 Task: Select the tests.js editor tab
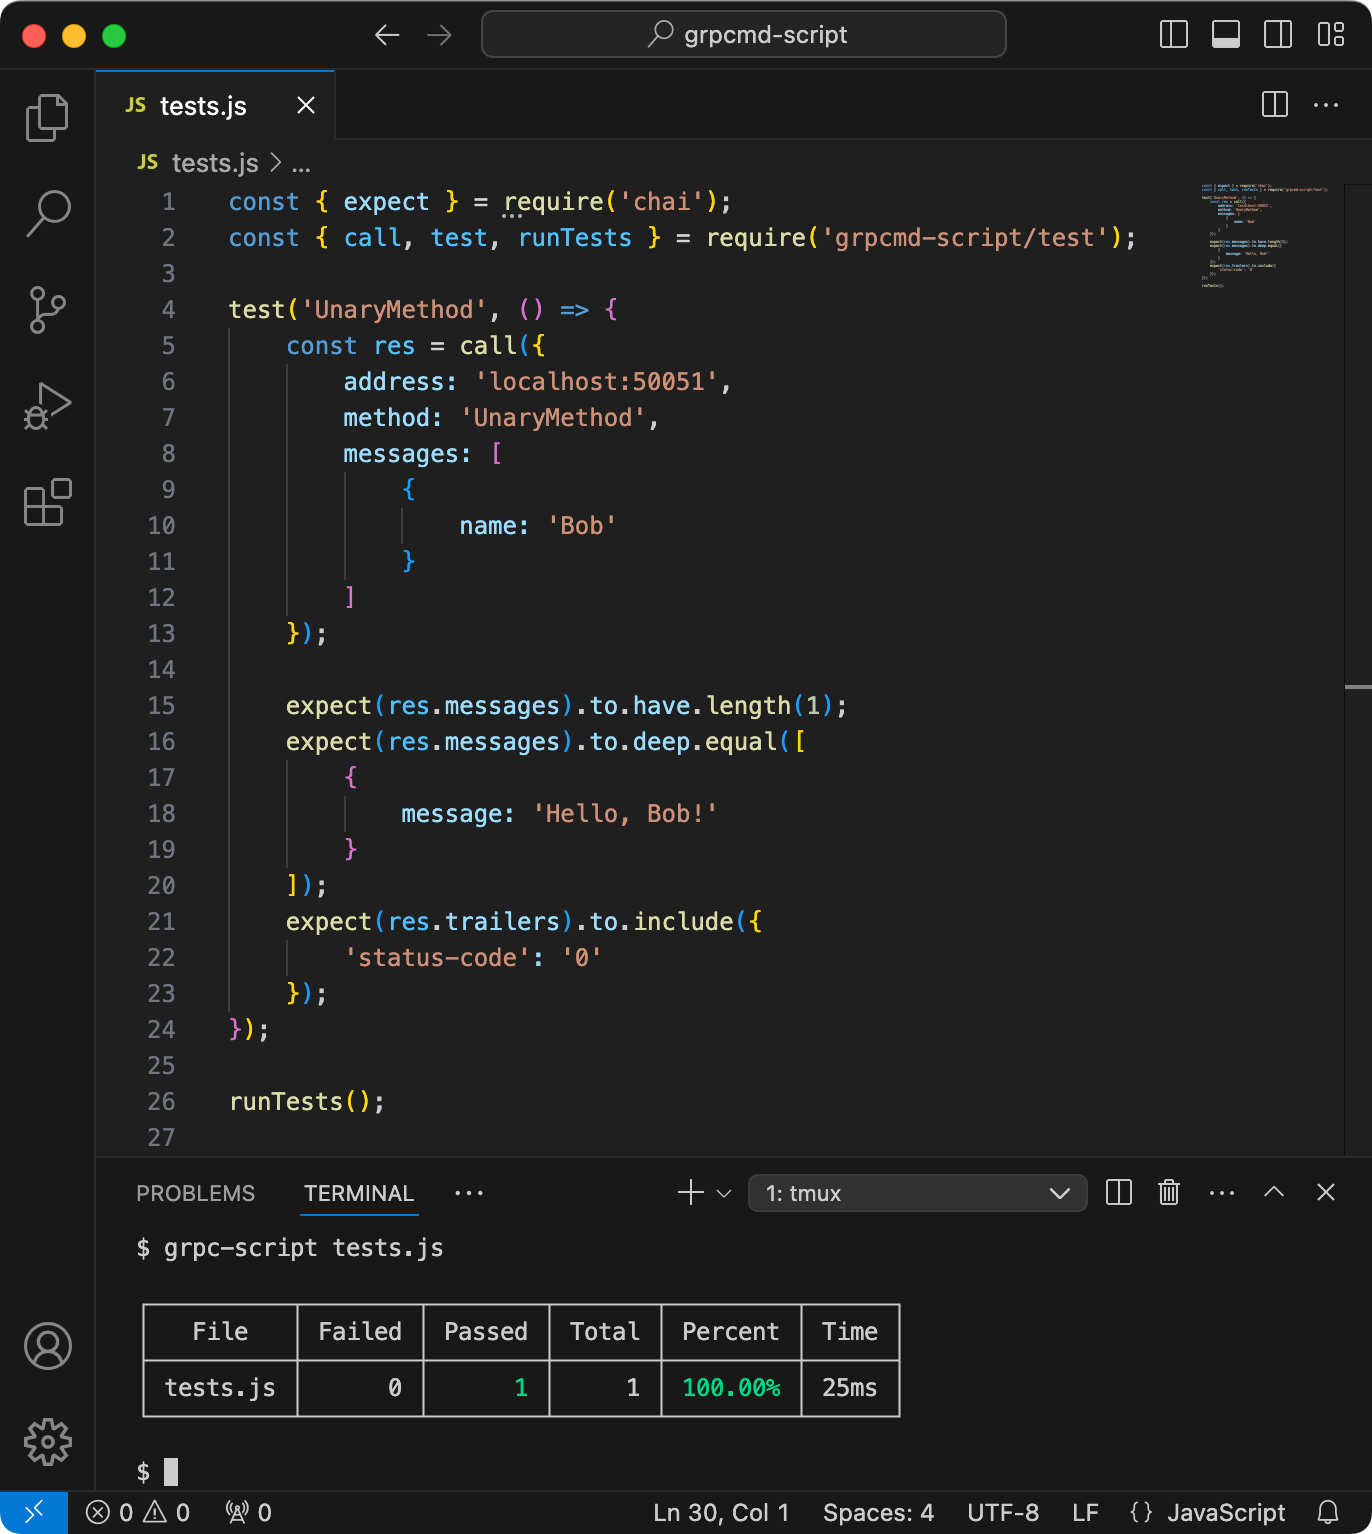coord(215,105)
